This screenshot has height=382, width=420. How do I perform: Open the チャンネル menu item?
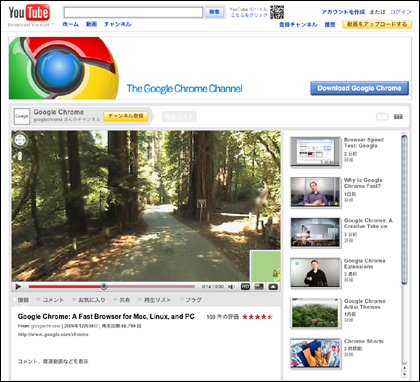(x=118, y=24)
